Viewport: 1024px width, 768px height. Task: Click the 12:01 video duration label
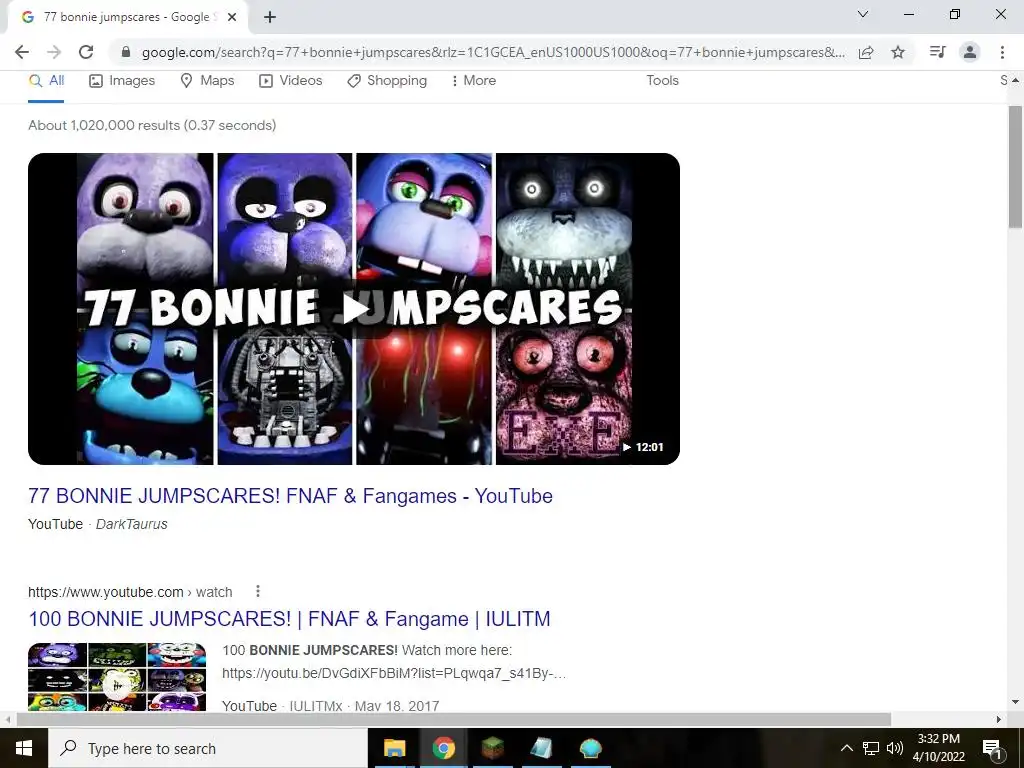coord(643,447)
